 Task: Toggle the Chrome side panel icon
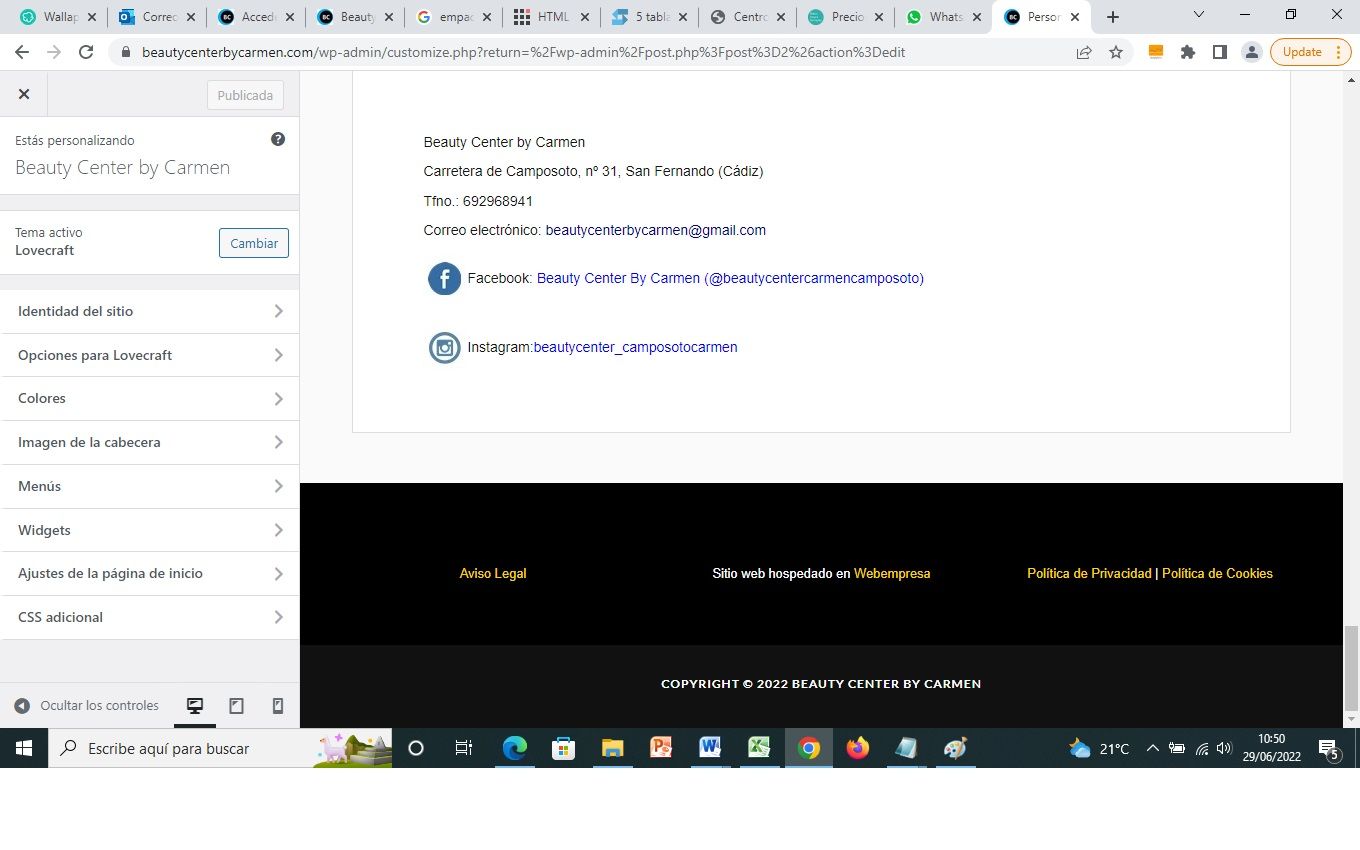coord(1220,52)
